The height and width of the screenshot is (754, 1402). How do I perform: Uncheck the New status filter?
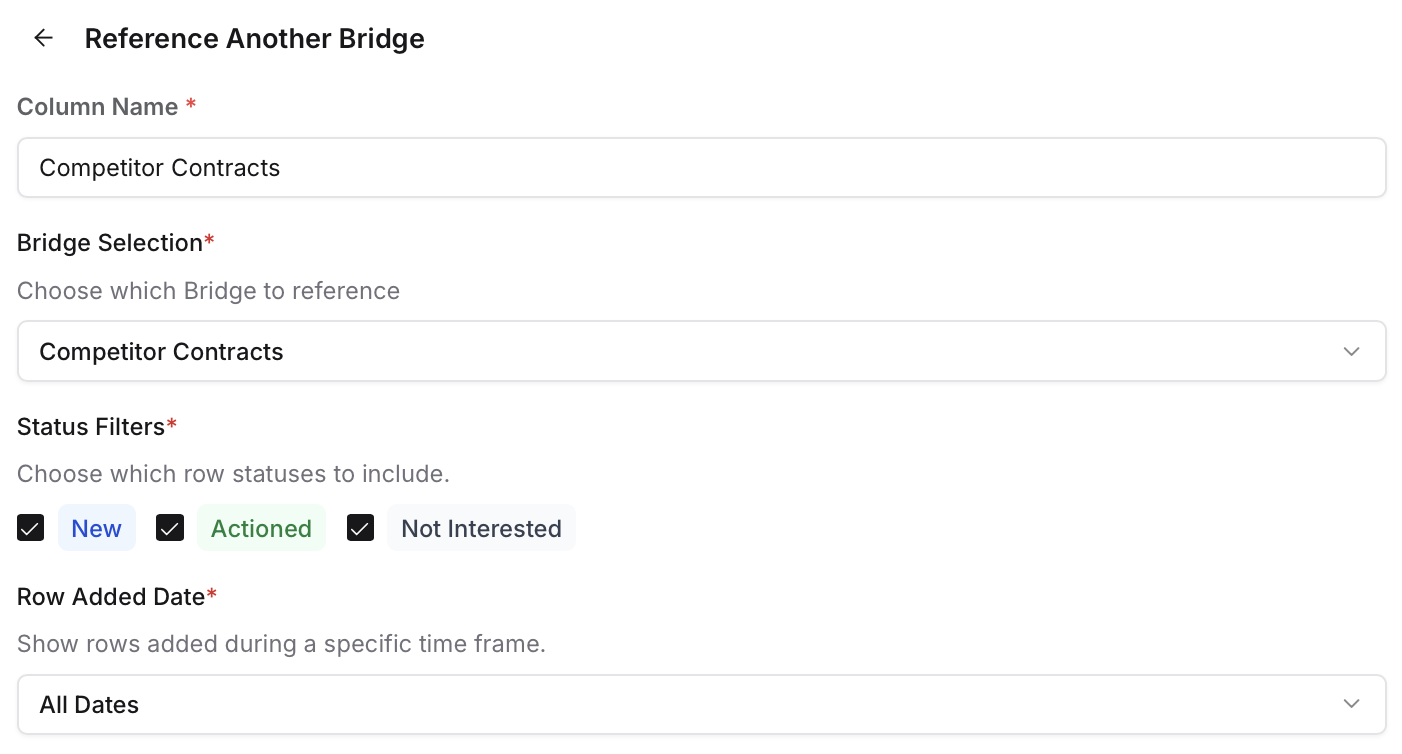(x=30, y=528)
